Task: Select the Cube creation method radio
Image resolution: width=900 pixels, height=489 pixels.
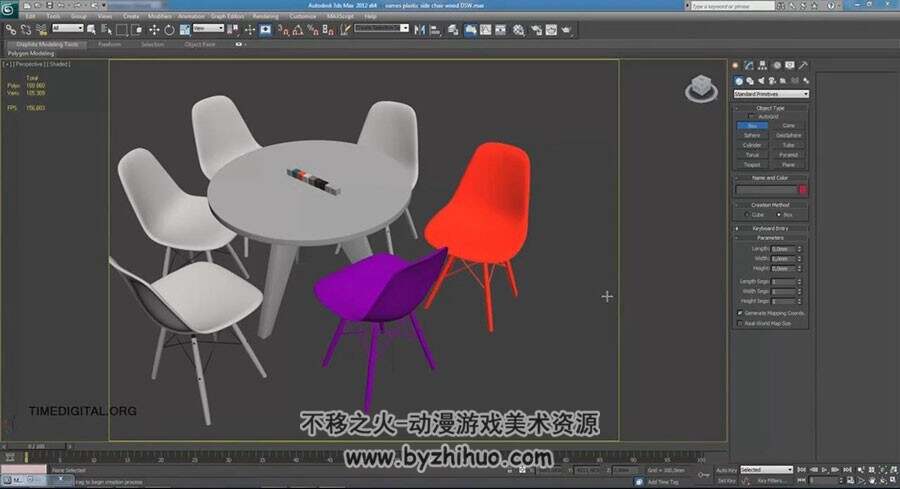Action: (747, 215)
